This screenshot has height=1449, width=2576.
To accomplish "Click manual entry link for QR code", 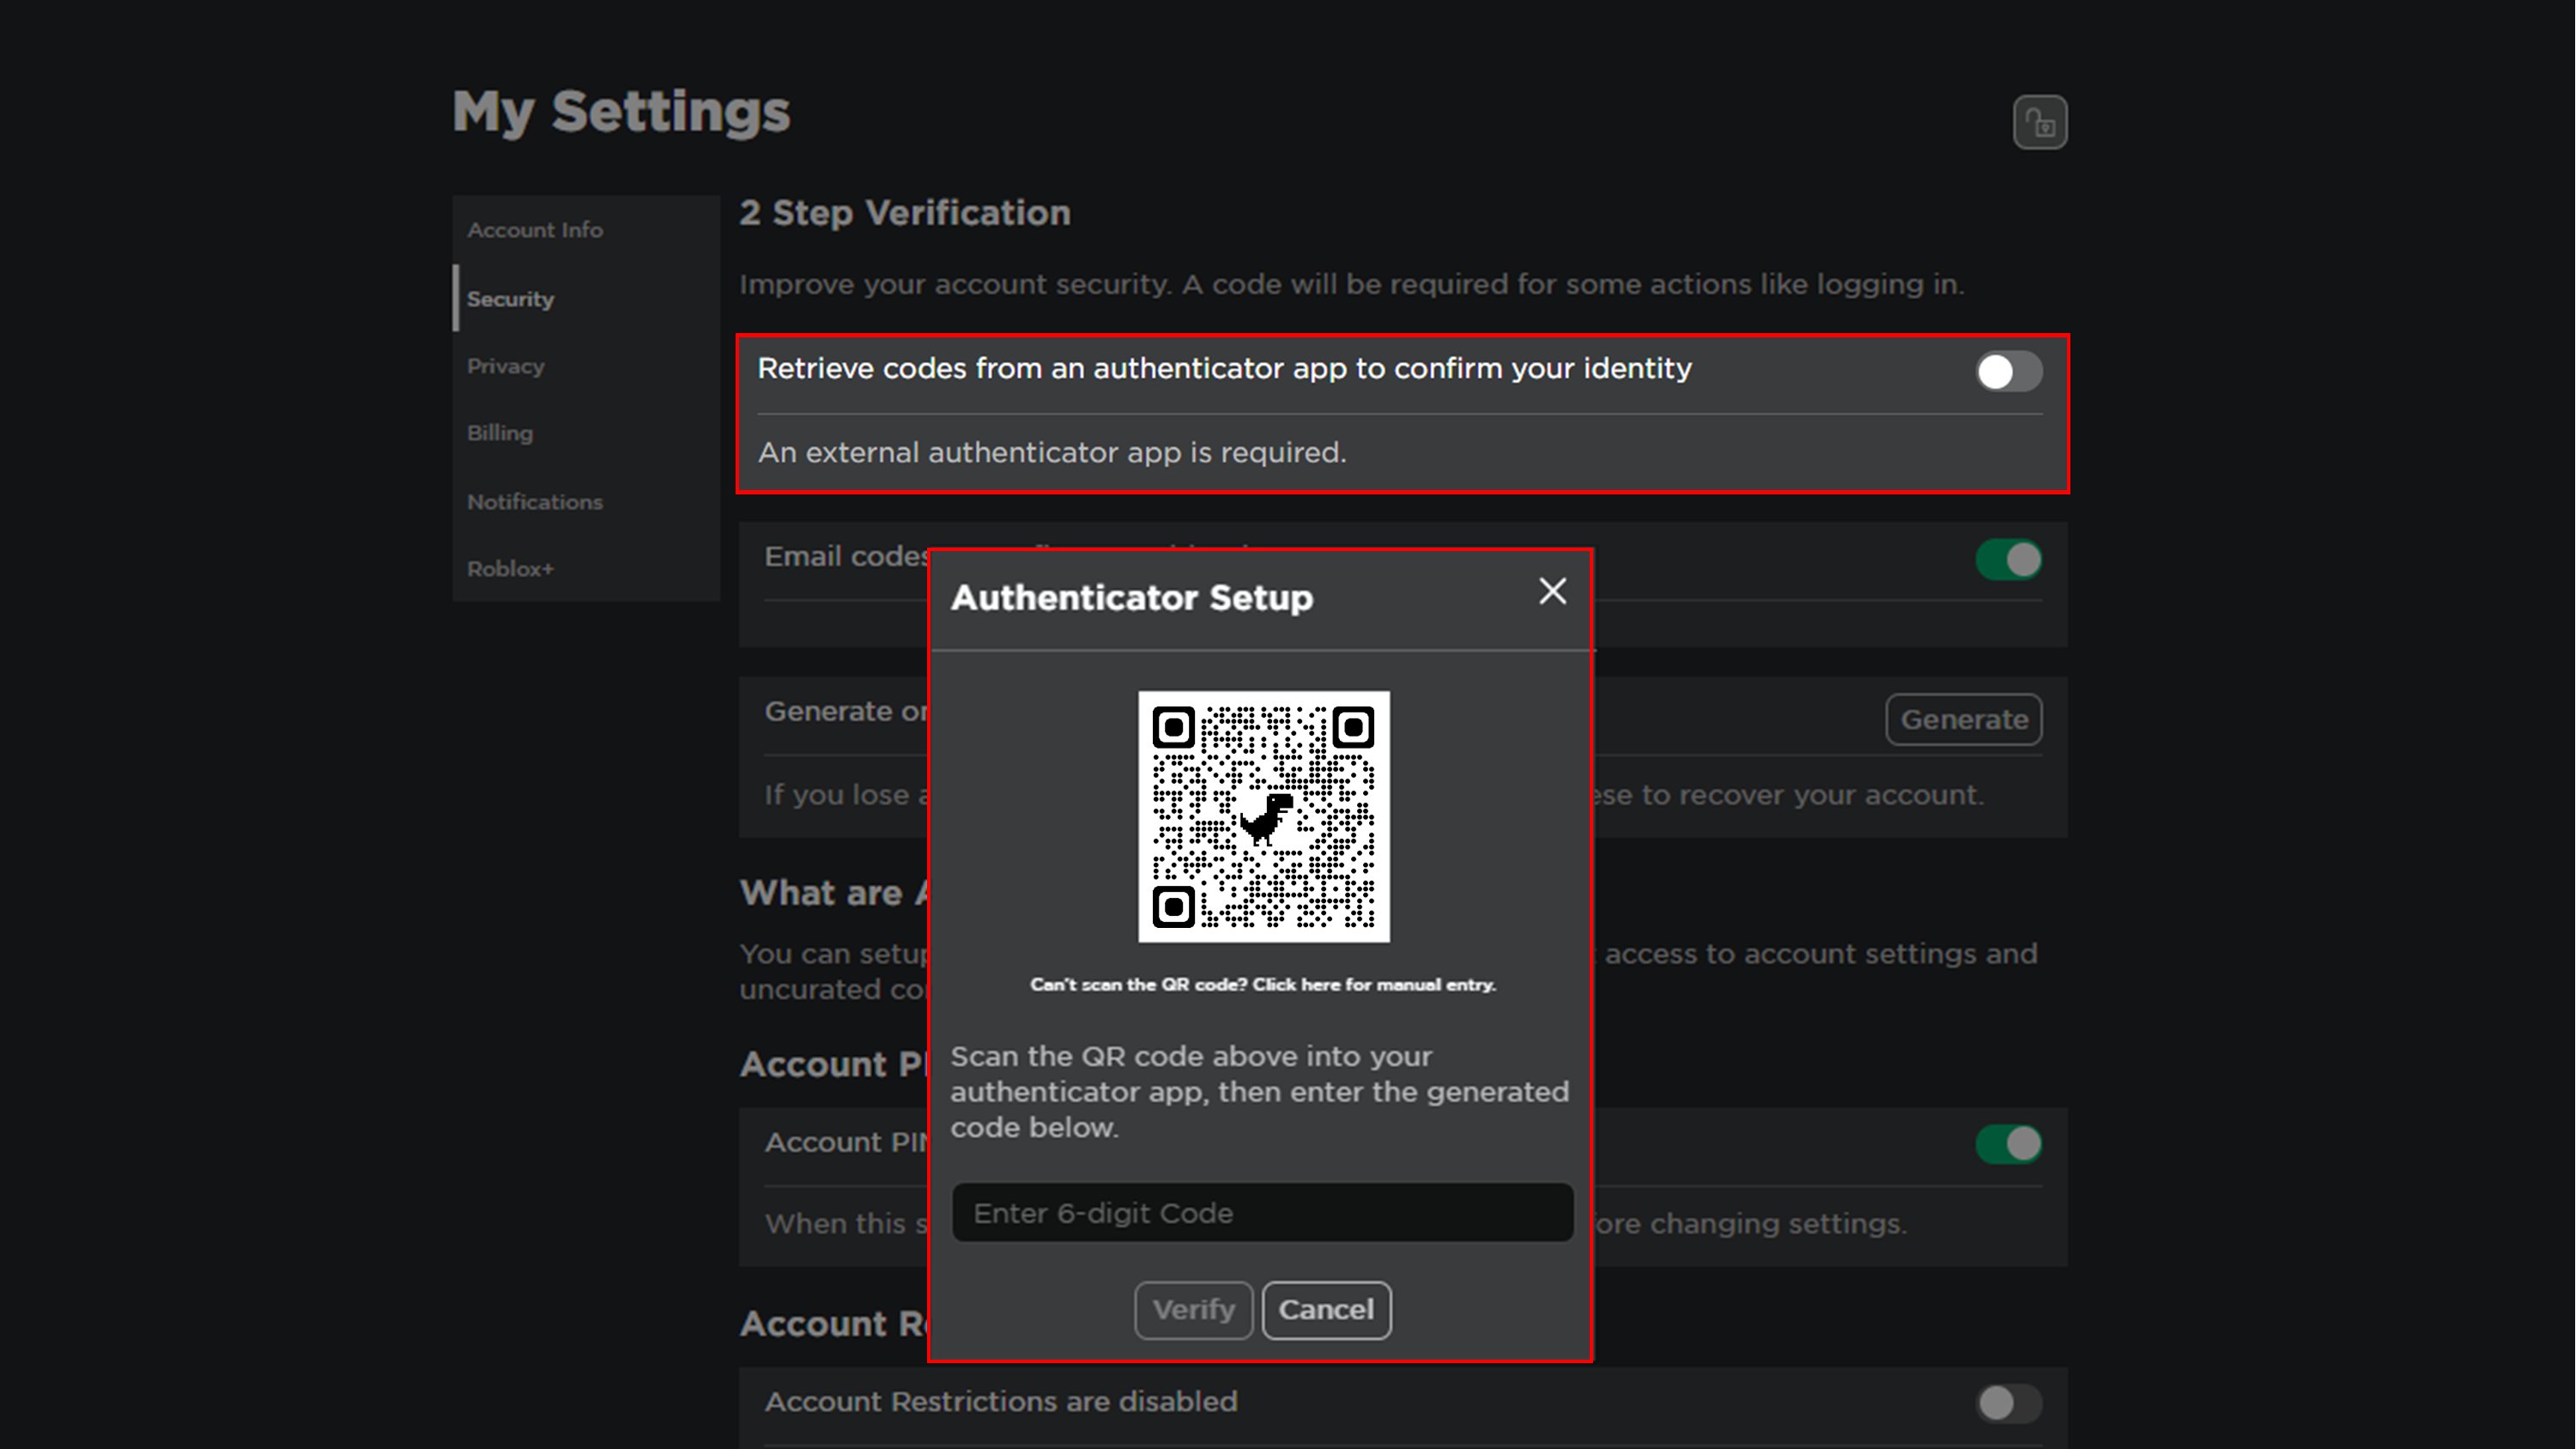I will point(1262,984).
